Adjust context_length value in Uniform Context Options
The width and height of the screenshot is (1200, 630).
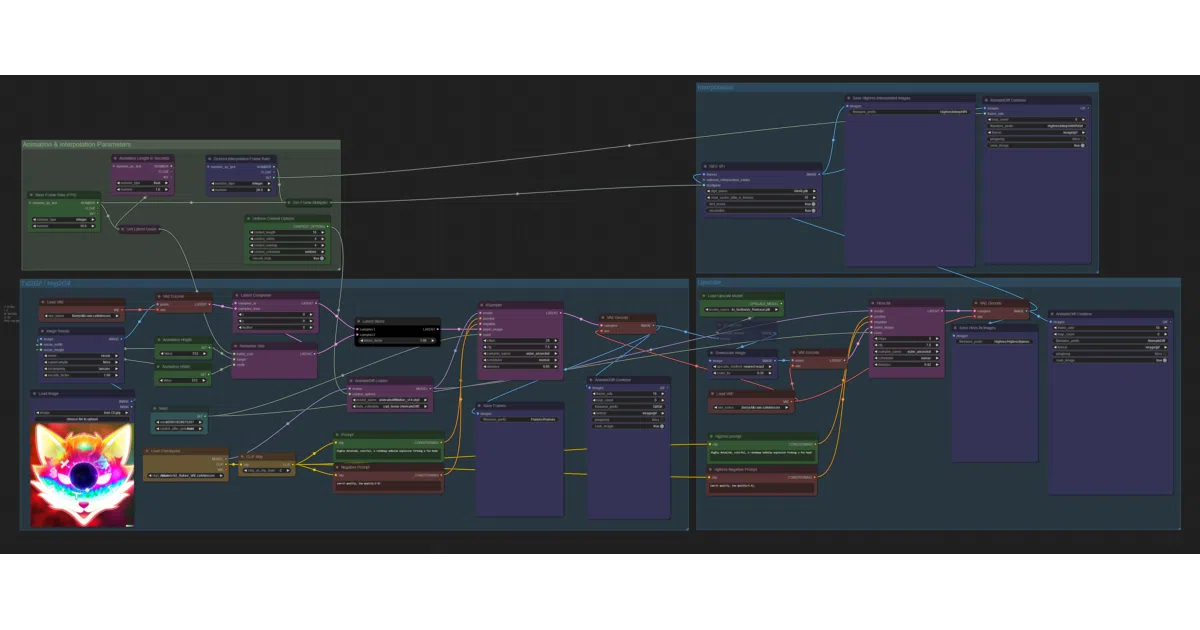(x=287, y=232)
